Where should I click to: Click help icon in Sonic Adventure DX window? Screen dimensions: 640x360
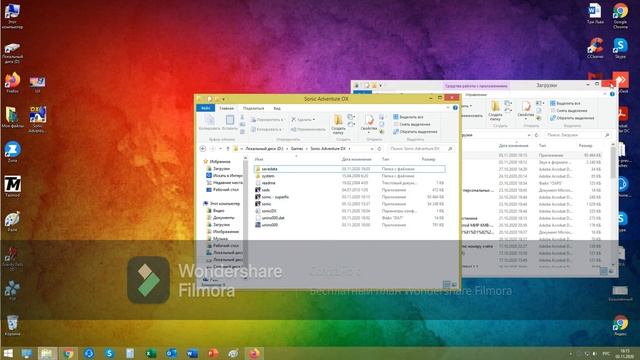click(455, 108)
